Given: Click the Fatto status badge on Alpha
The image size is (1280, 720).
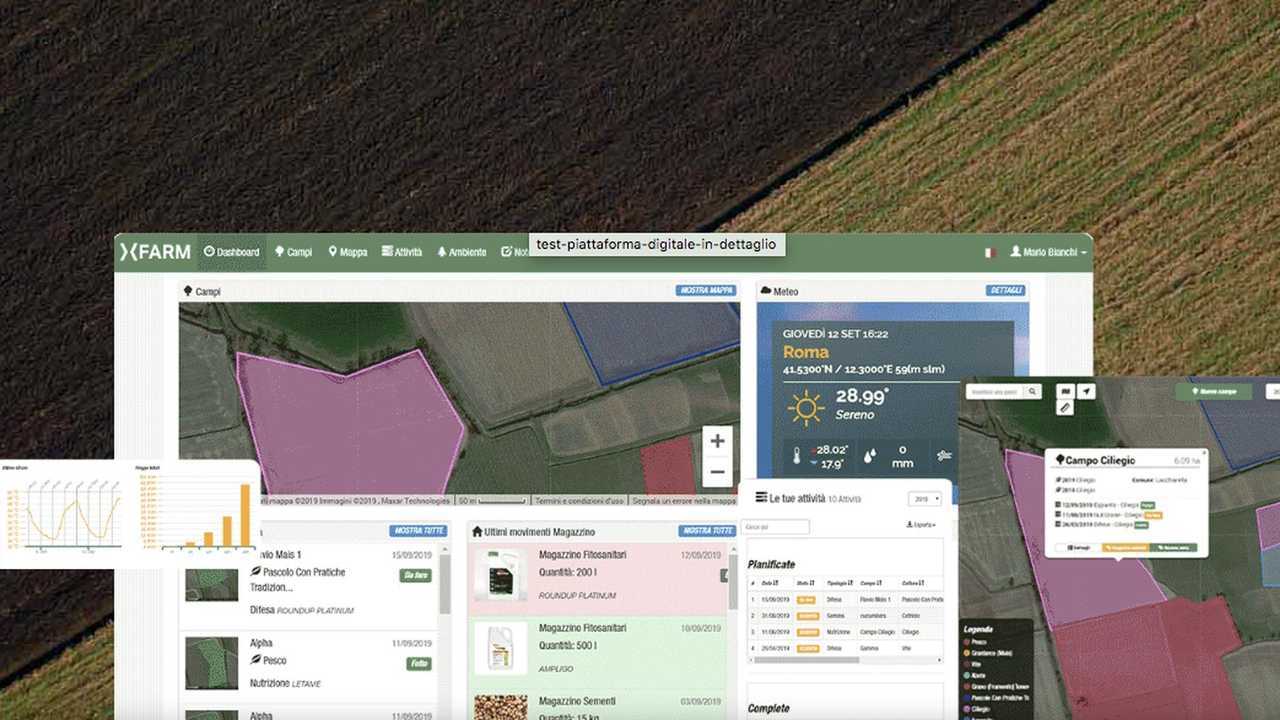Looking at the screenshot, I should point(419,663).
